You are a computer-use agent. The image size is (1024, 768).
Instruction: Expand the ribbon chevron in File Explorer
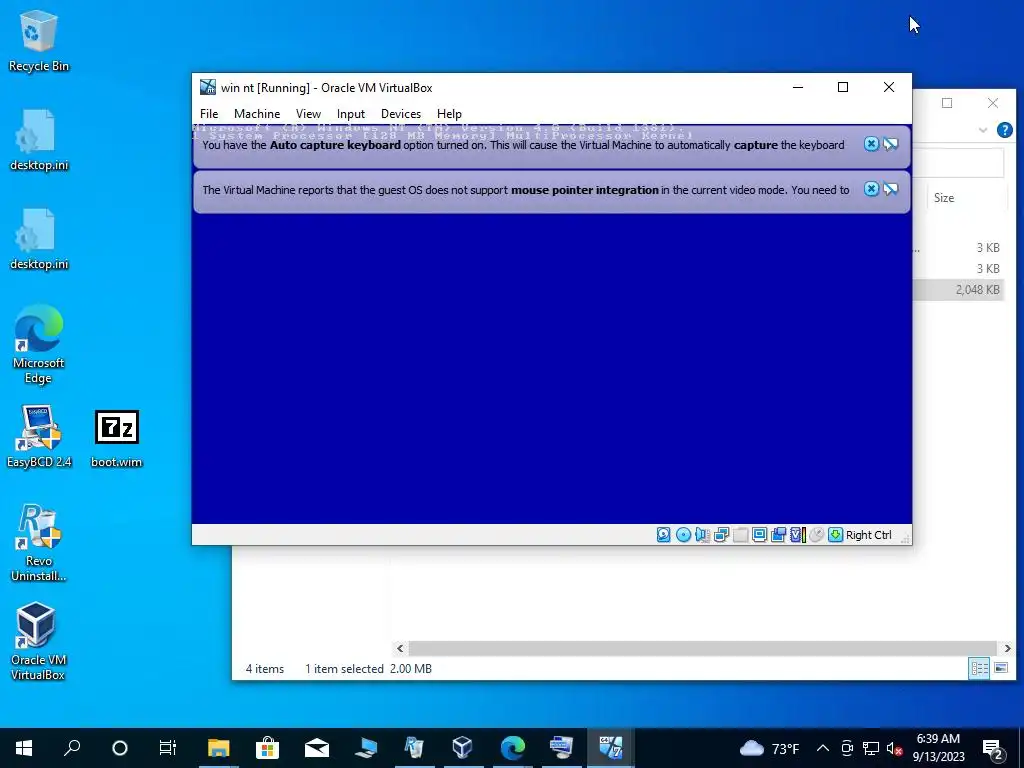click(x=983, y=130)
